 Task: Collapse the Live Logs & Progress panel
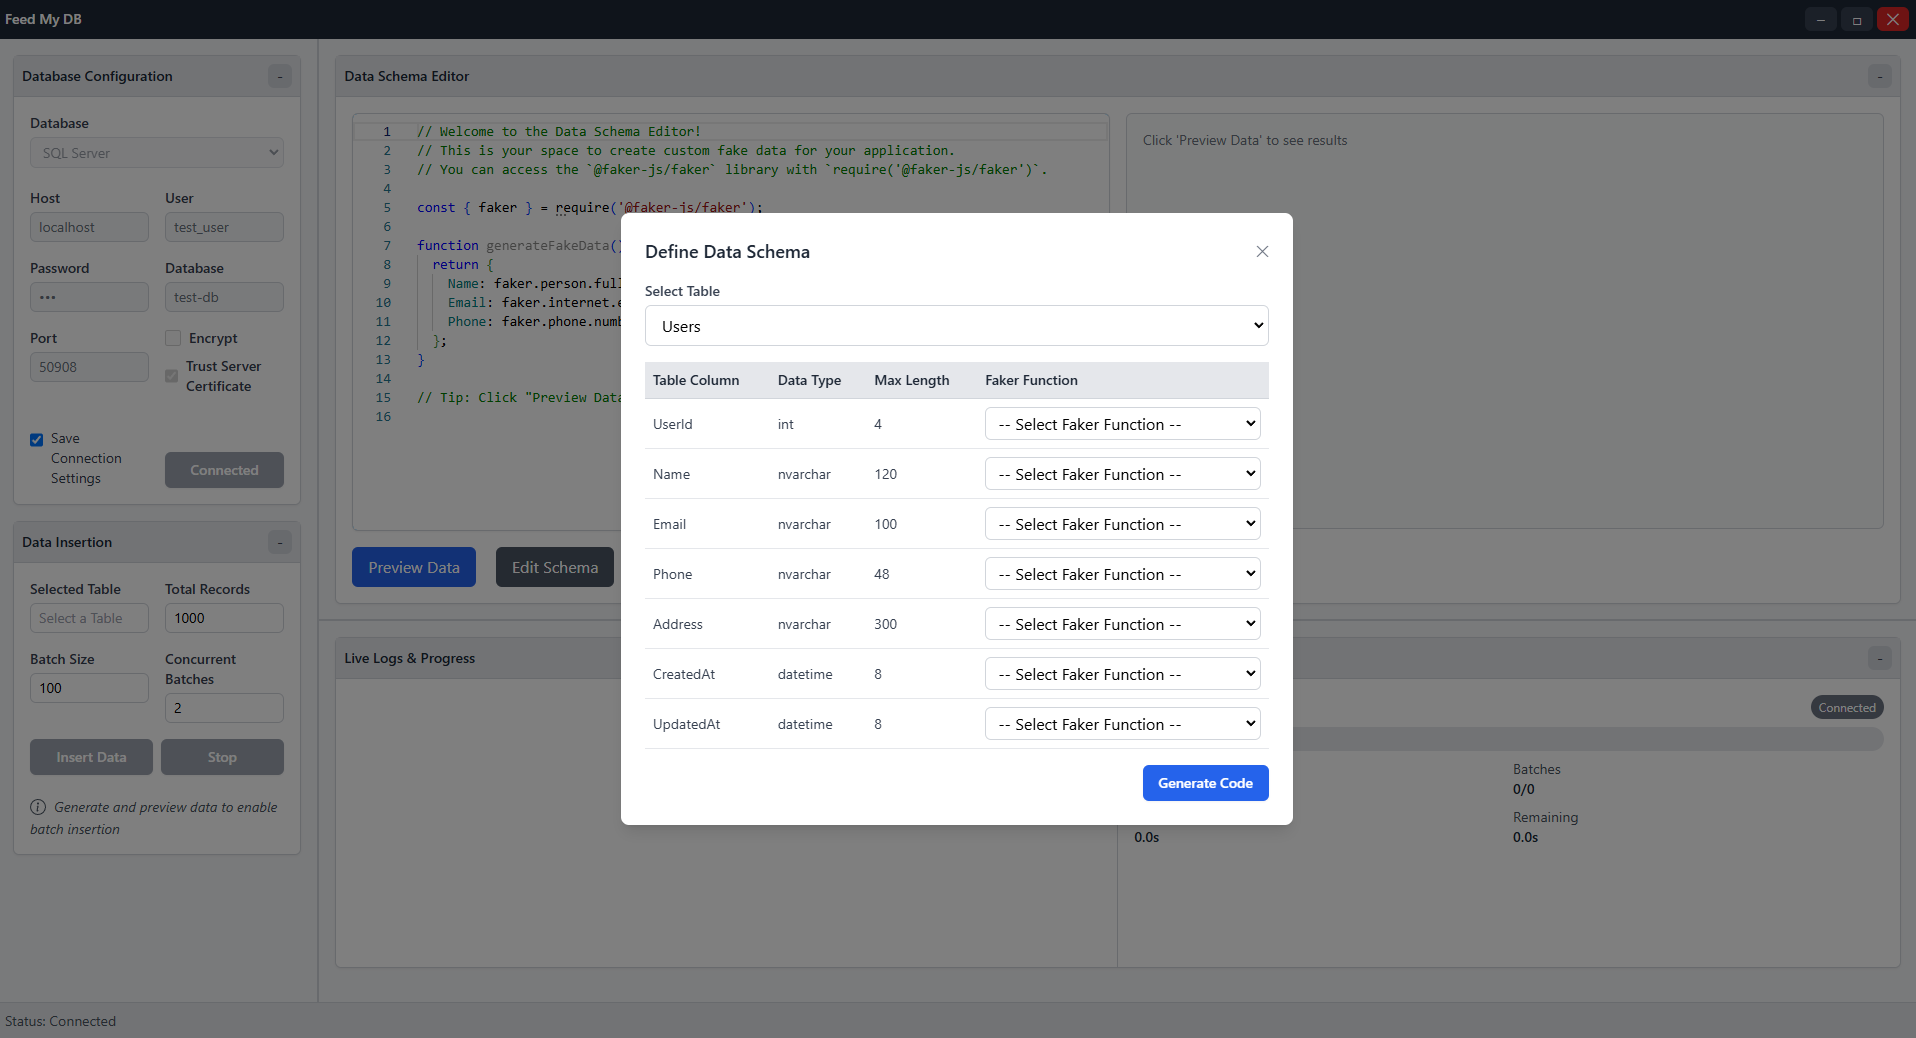click(x=1880, y=658)
